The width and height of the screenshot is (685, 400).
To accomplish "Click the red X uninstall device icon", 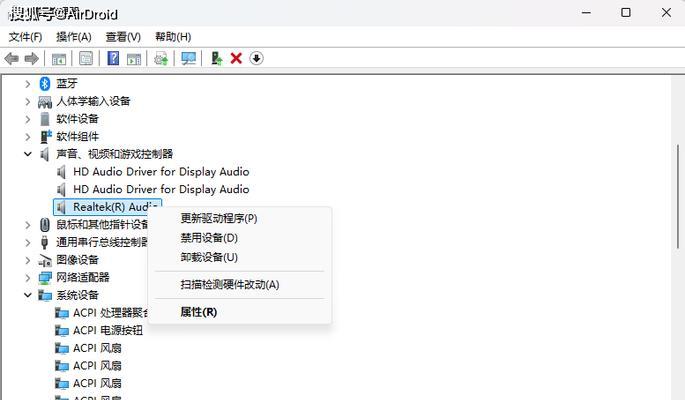I will click(x=236, y=59).
